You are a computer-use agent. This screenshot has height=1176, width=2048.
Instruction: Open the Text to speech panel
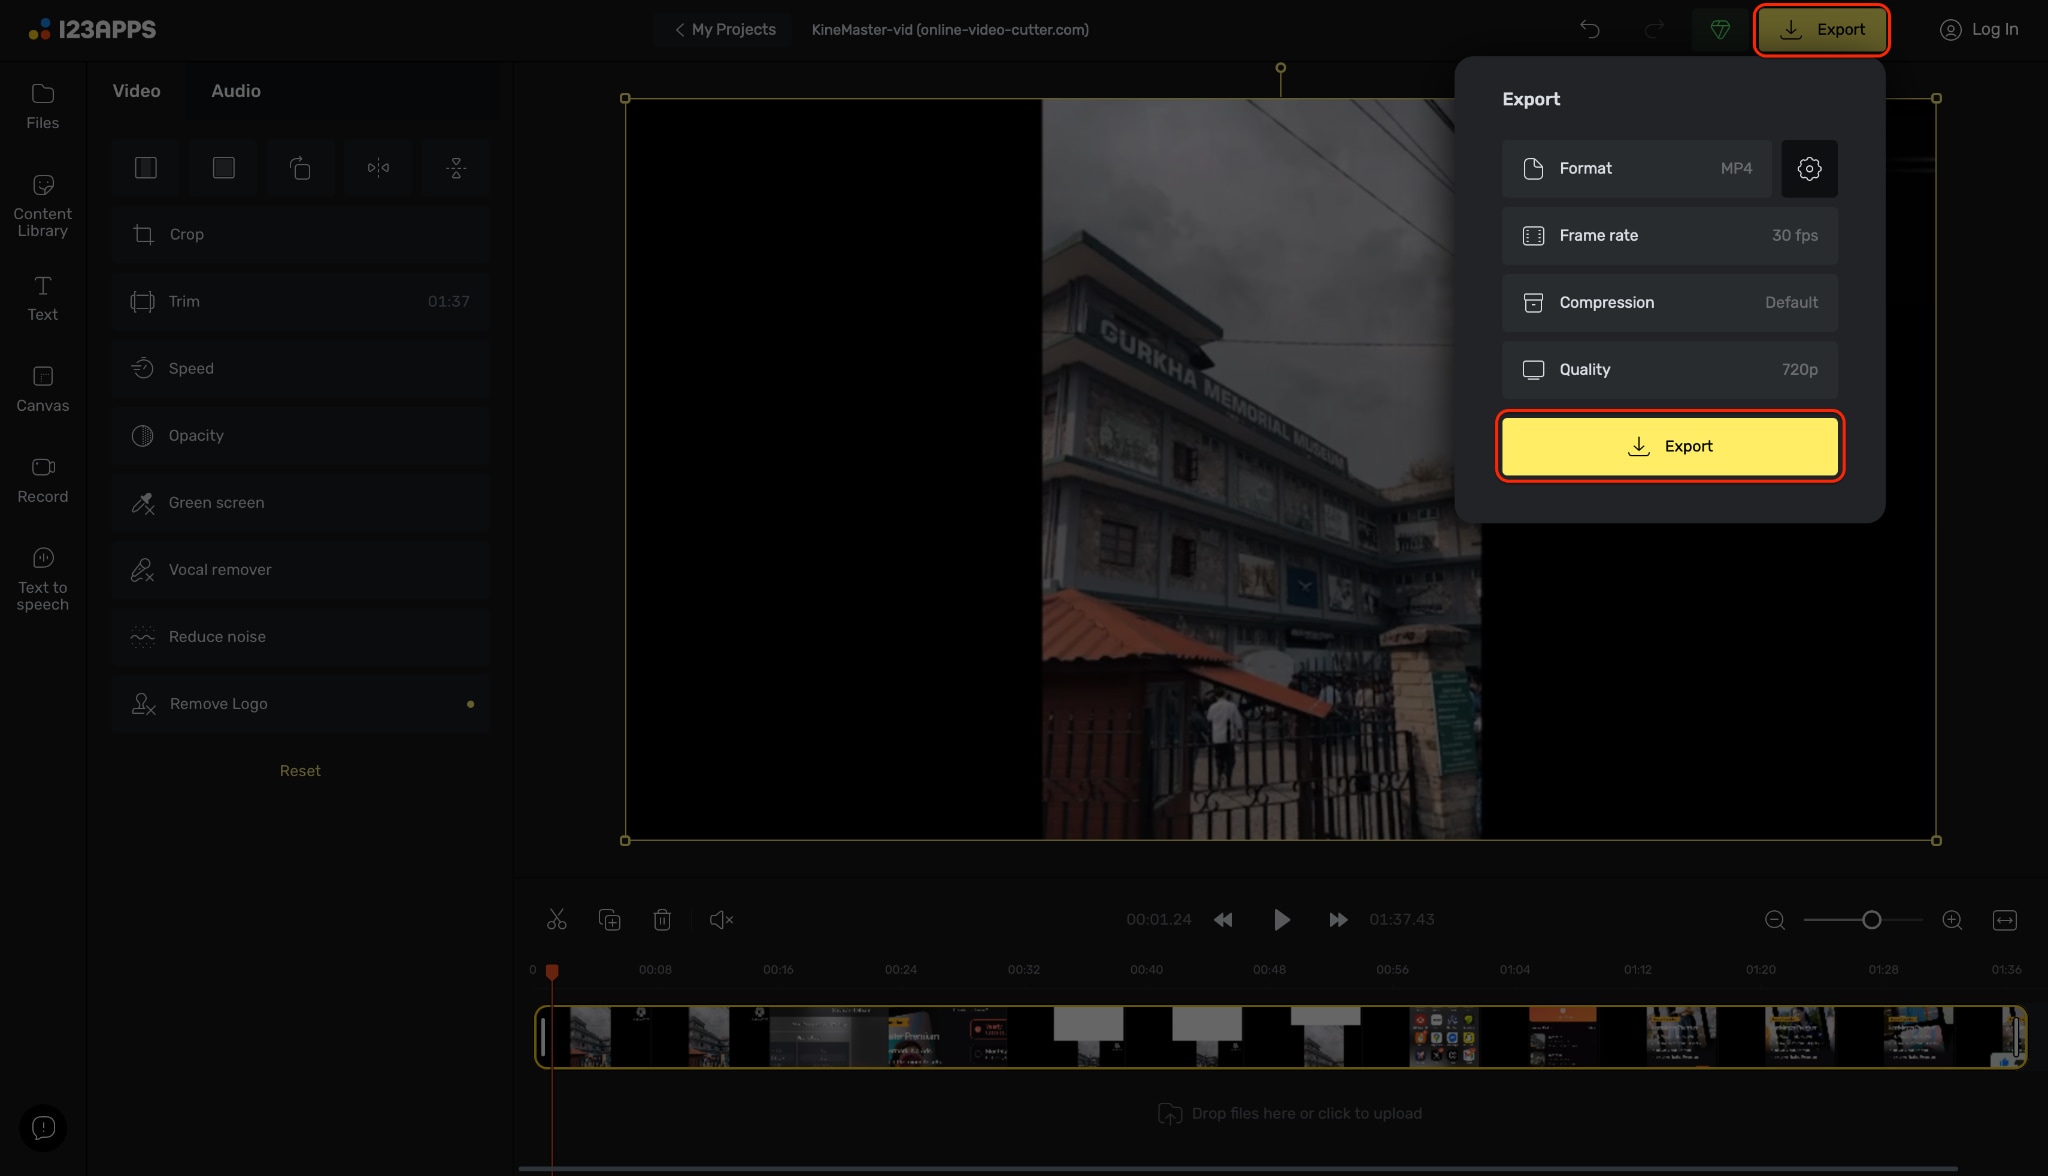pyautogui.click(x=42, y=576)
